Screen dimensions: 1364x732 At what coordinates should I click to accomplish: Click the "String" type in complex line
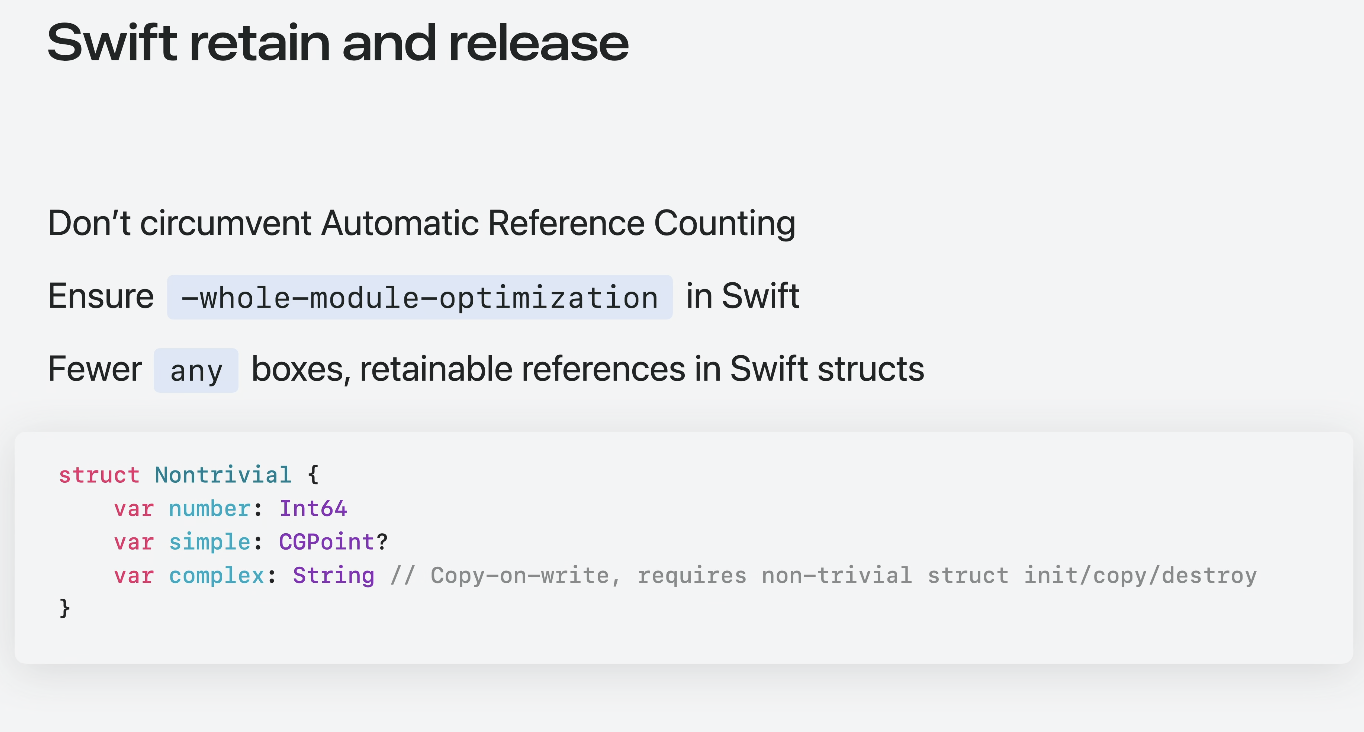tap(333, 575)
